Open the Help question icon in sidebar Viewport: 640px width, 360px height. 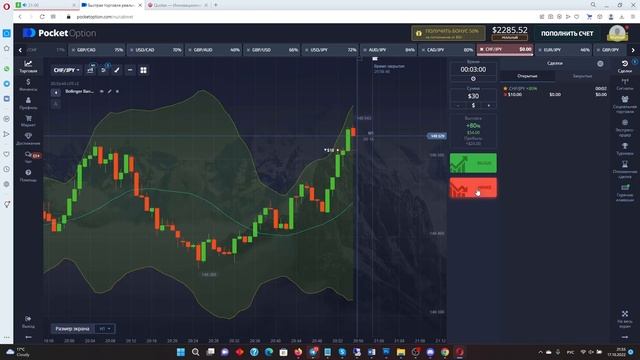tap(28, 175)
